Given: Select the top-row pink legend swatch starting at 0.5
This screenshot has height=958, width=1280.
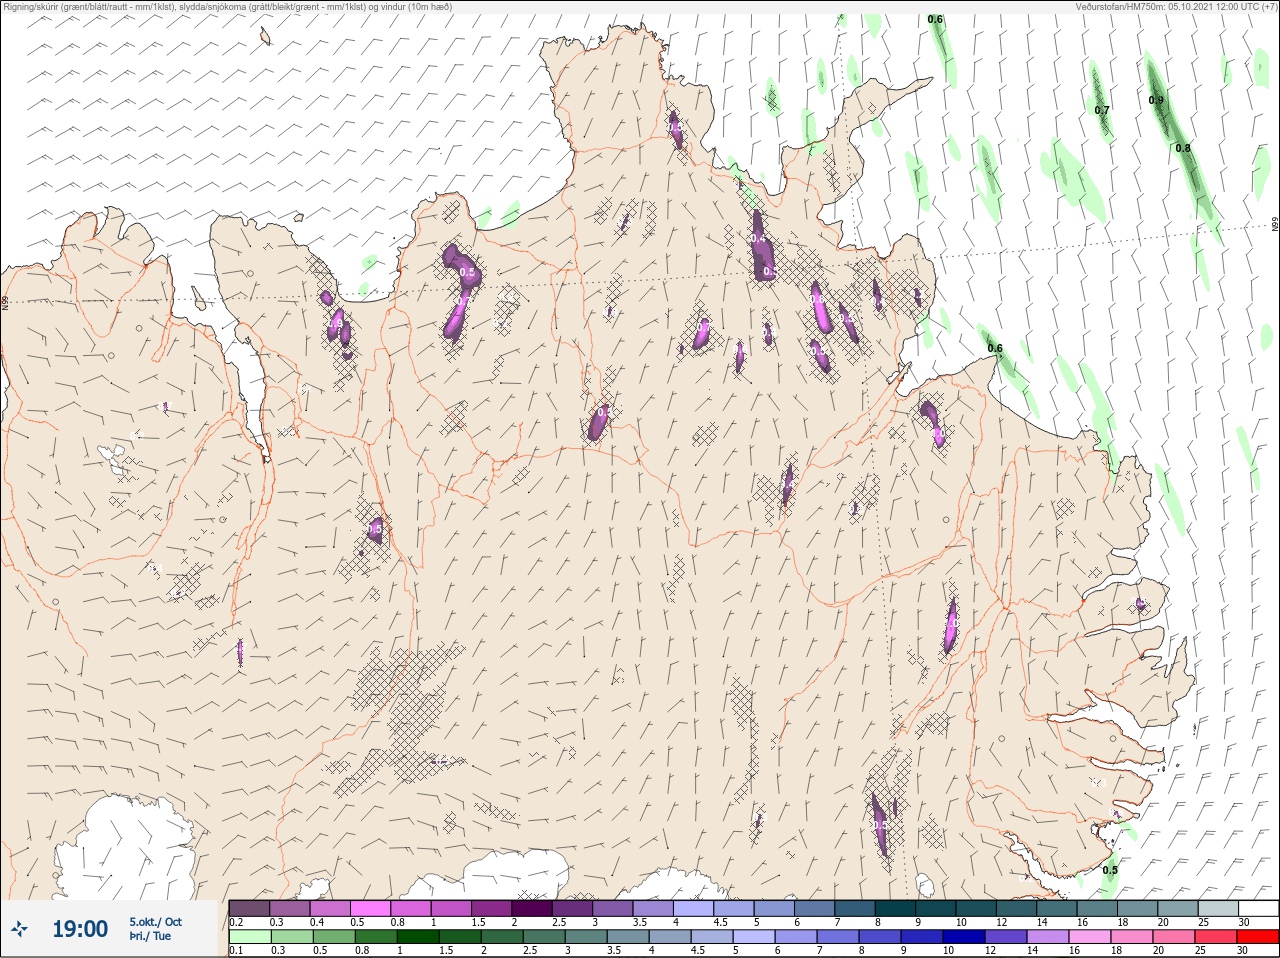Looking at the screenshot, I should [x=370, y=908].
